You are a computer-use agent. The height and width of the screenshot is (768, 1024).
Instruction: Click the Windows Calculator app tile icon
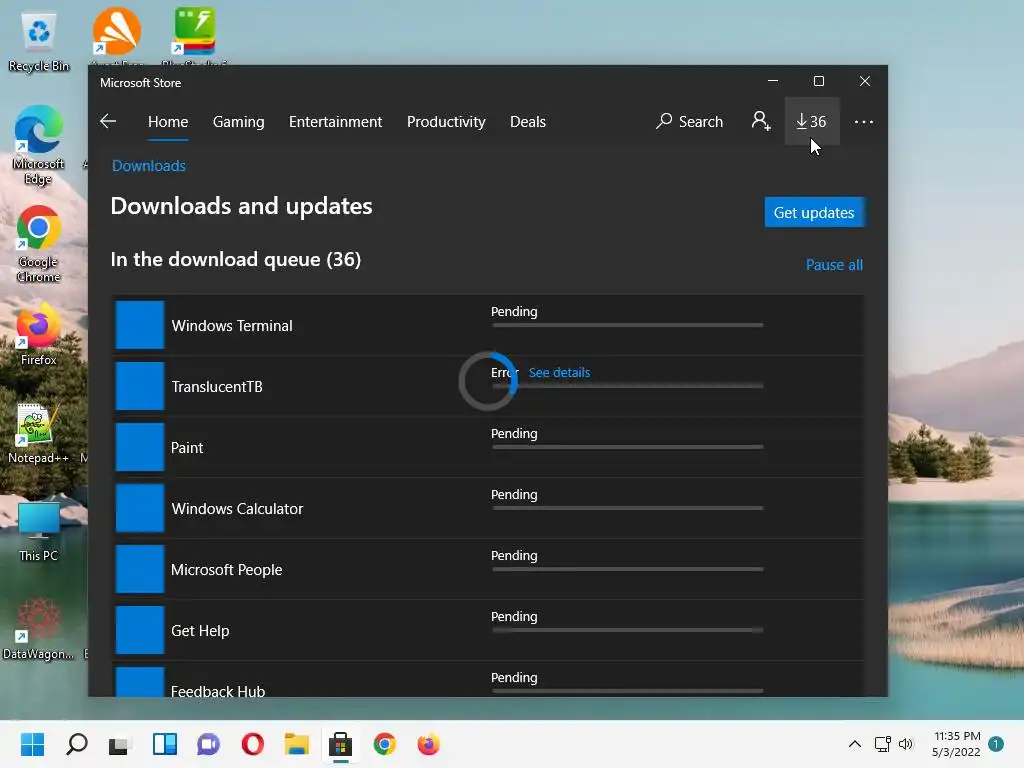pyautogui.click(x=140, y=508)
